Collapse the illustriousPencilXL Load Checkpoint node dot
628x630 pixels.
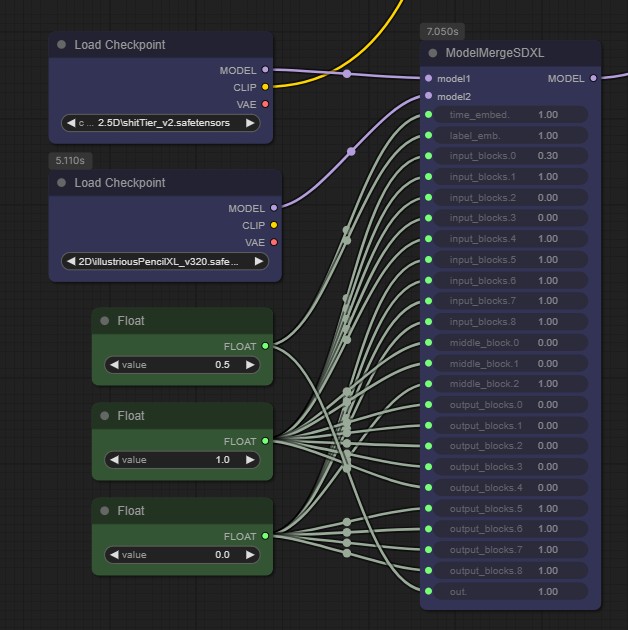[61, 183]
